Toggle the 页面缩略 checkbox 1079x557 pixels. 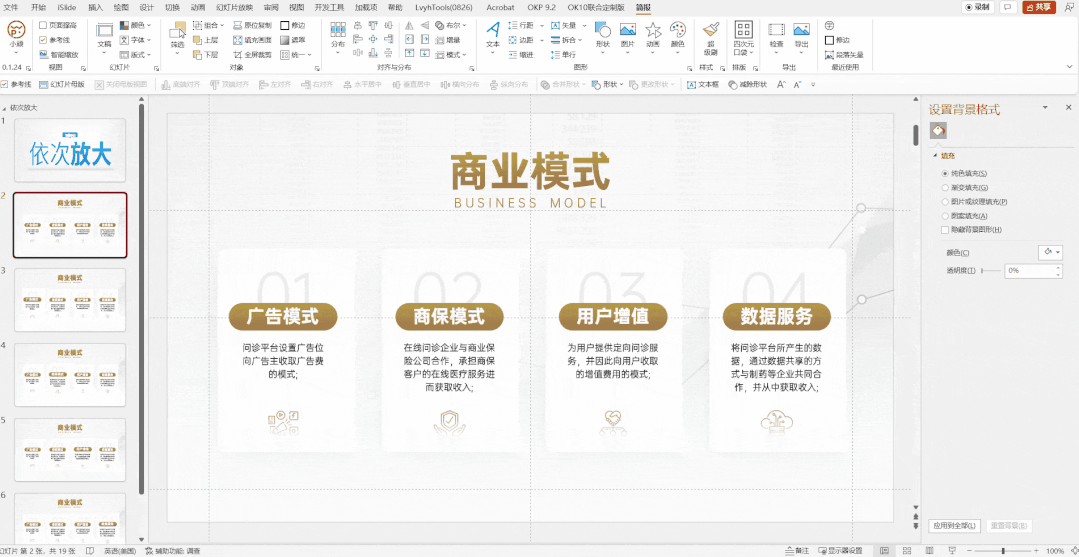43,25
